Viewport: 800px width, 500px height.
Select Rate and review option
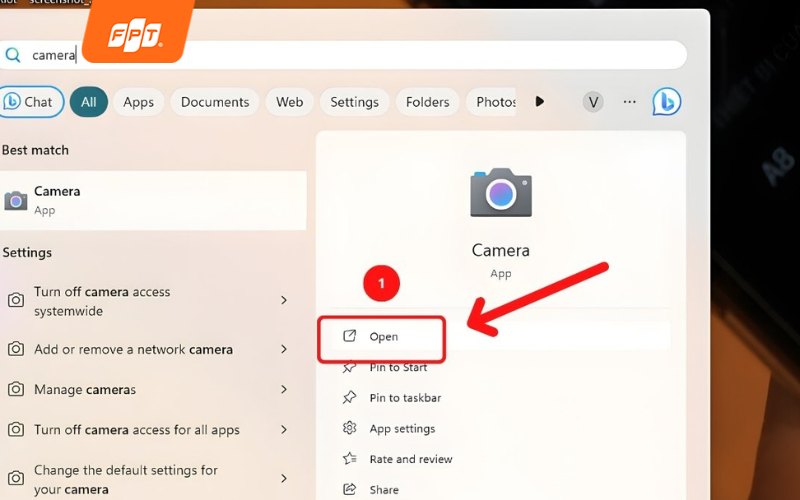(410, 459)
